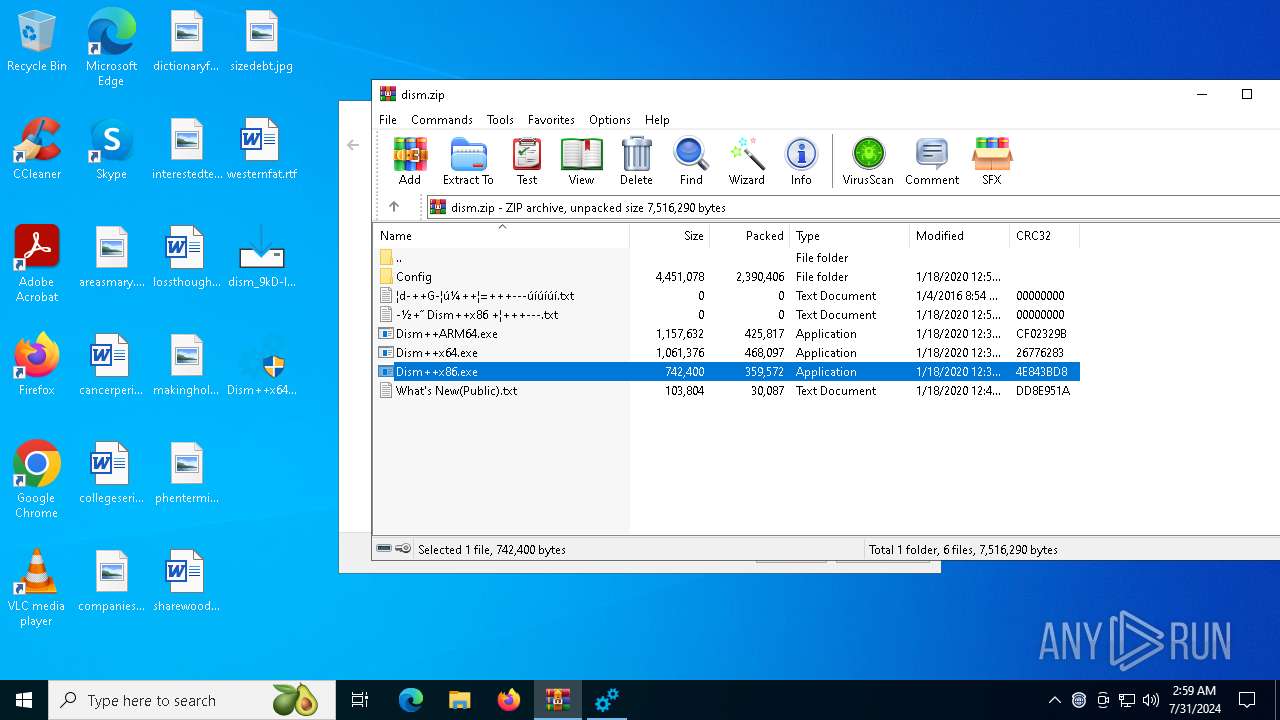Open the Commands menu

442,119
